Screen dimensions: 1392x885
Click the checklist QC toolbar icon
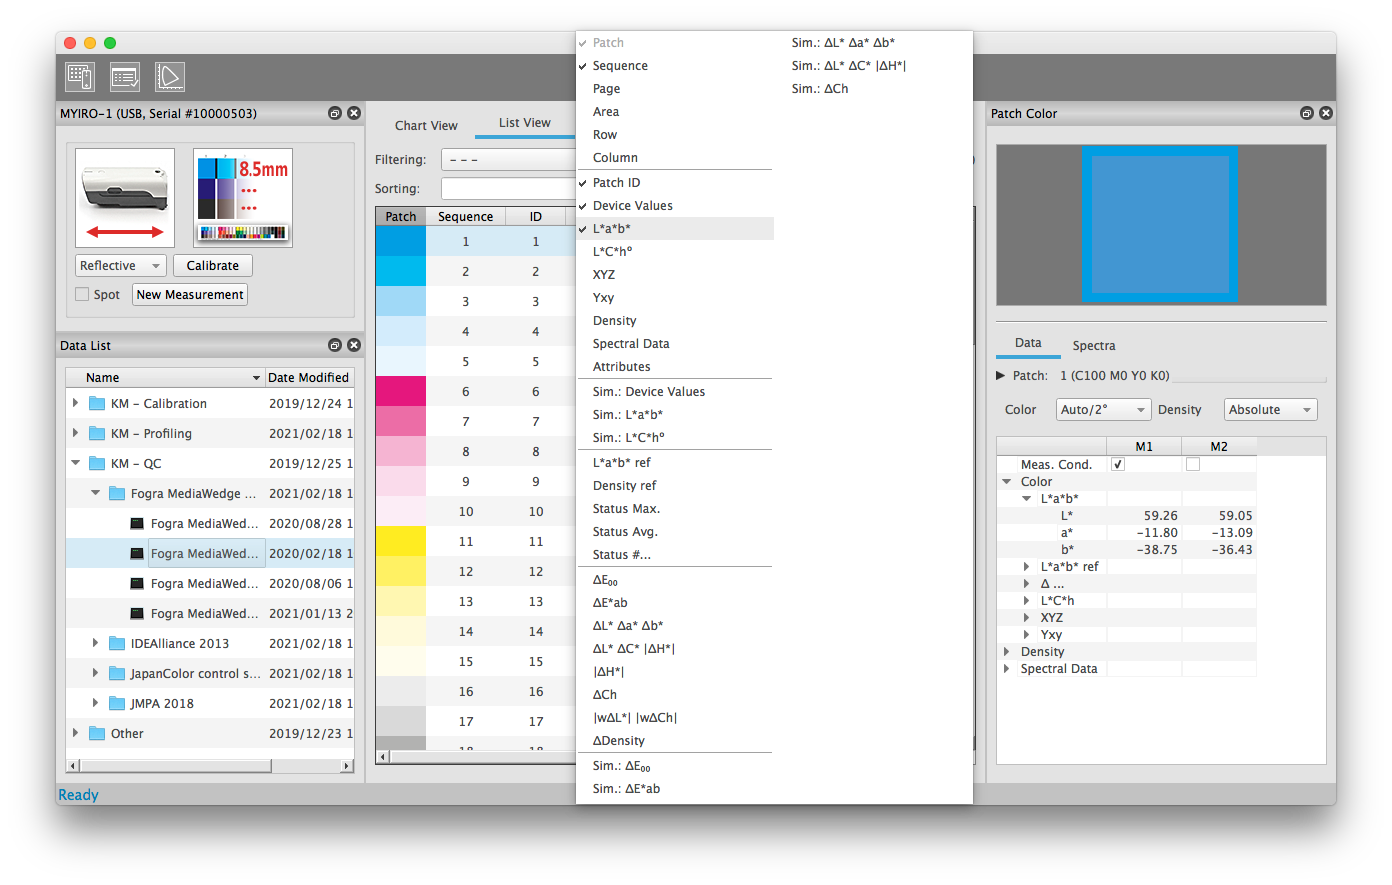(x=125, y=77)
